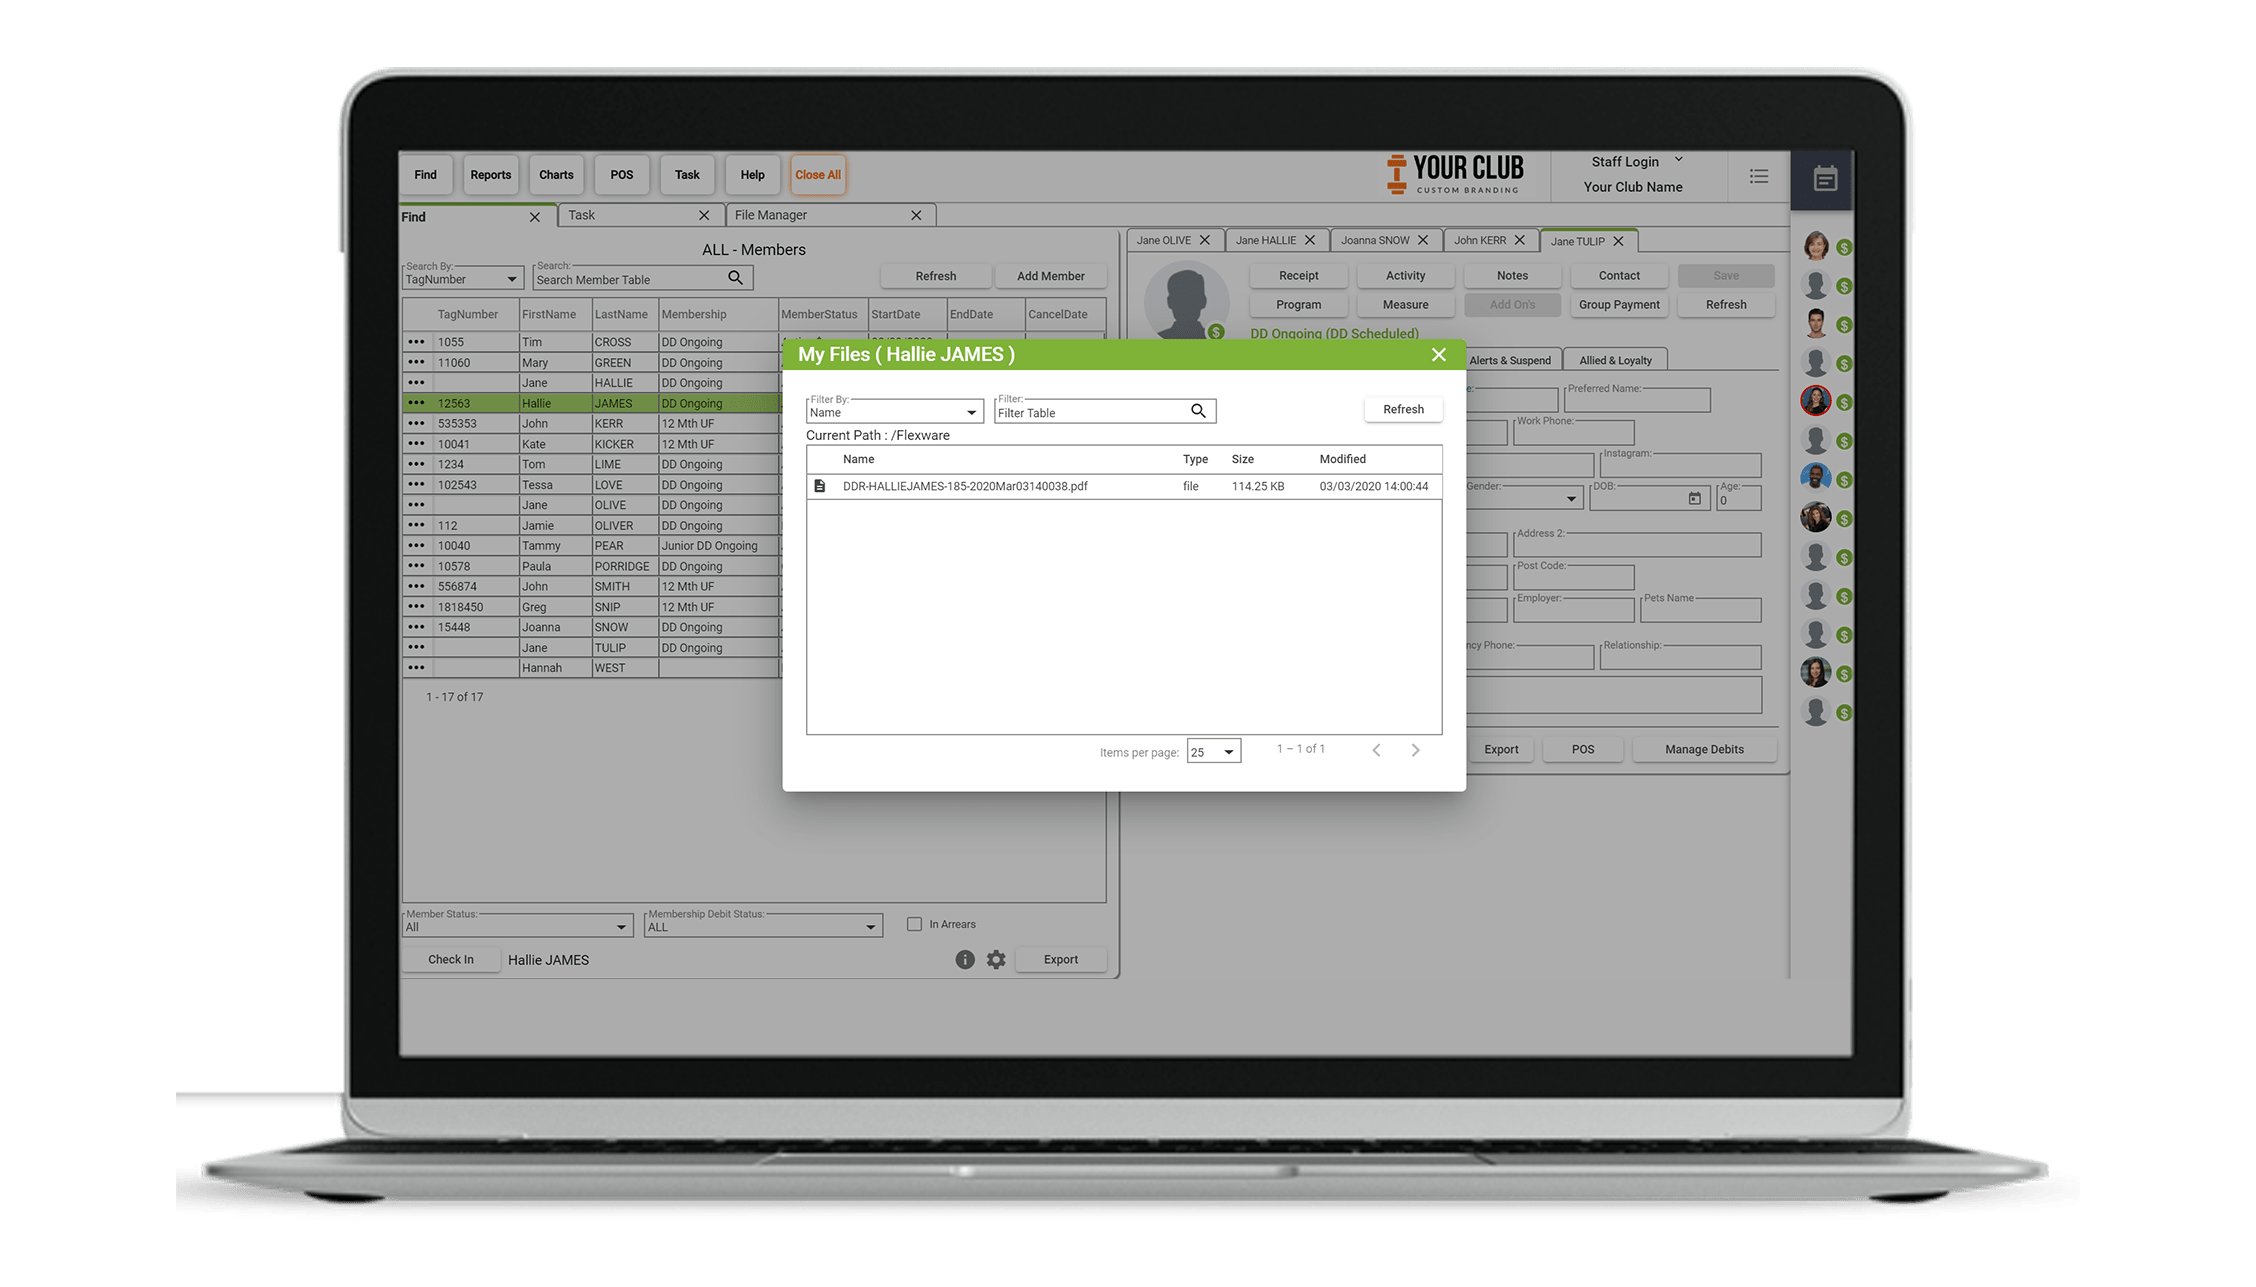
Task: Click the Group Payment button
Action: click(x=1618, y=304)
